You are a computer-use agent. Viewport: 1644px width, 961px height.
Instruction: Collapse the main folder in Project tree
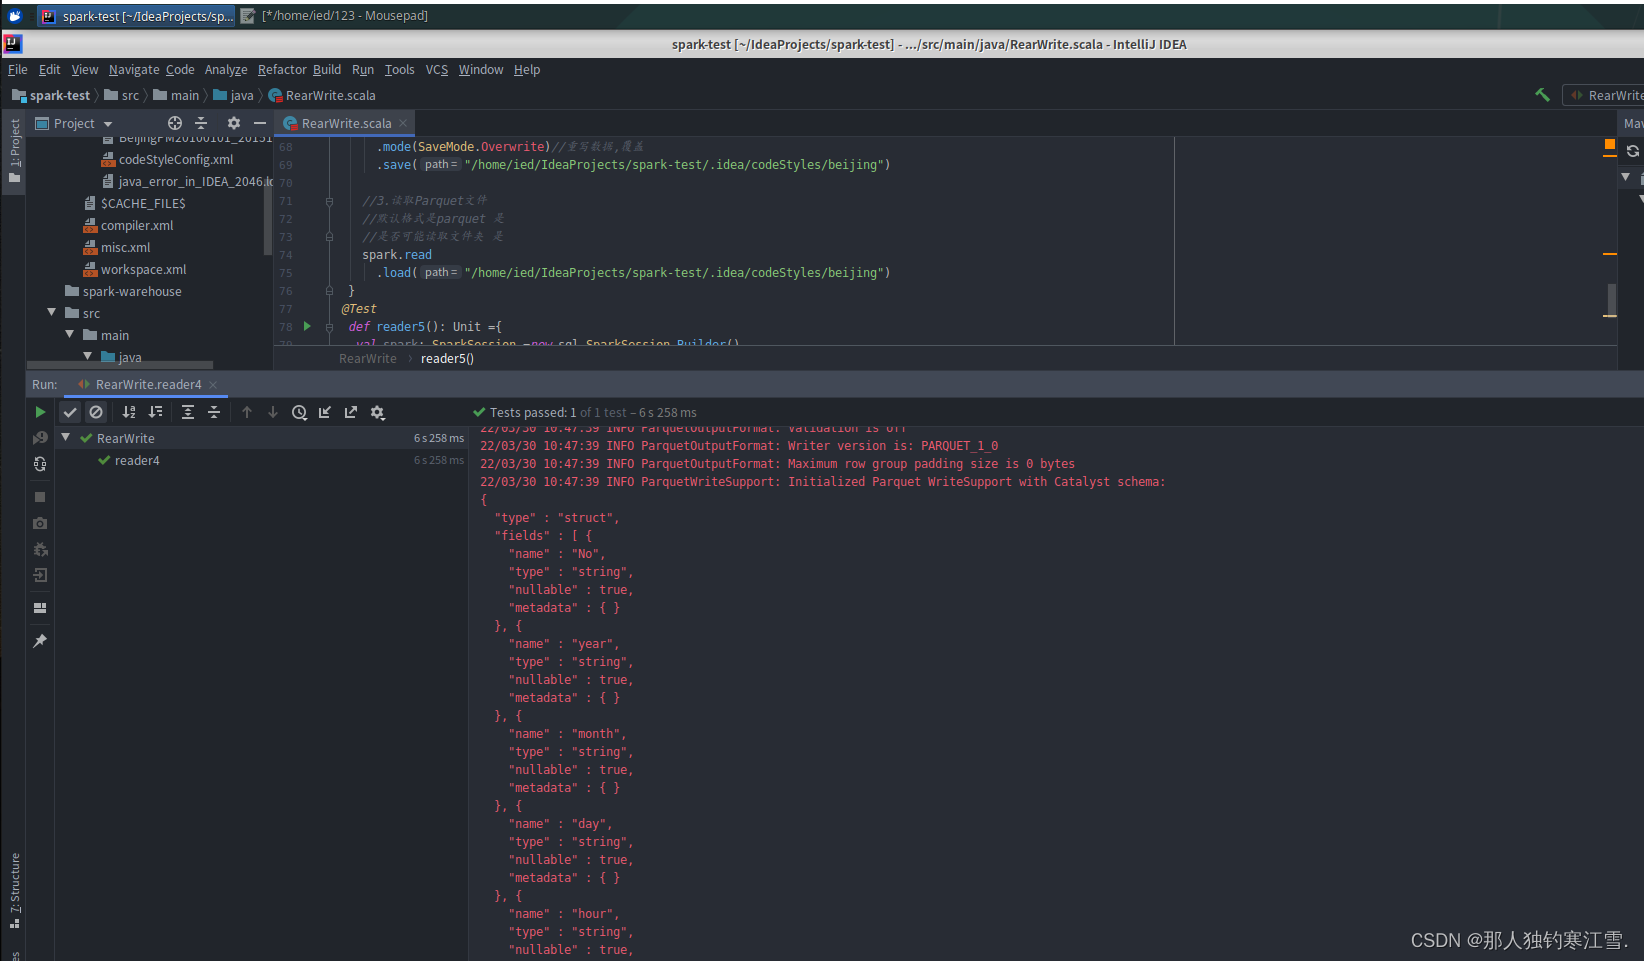pyautogui.click(x=70, y=335)
